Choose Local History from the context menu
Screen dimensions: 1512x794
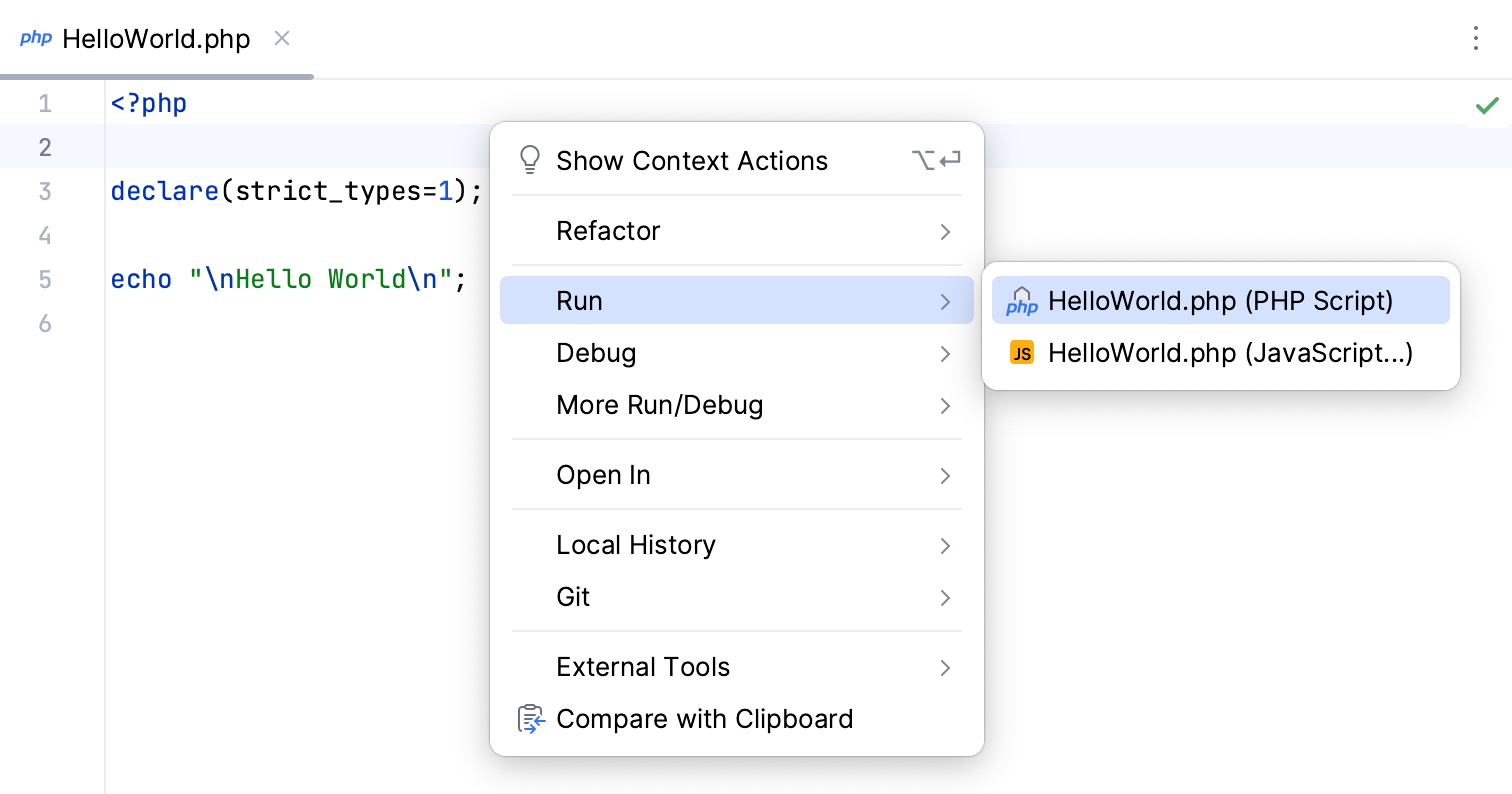click(x=636, y=545)
